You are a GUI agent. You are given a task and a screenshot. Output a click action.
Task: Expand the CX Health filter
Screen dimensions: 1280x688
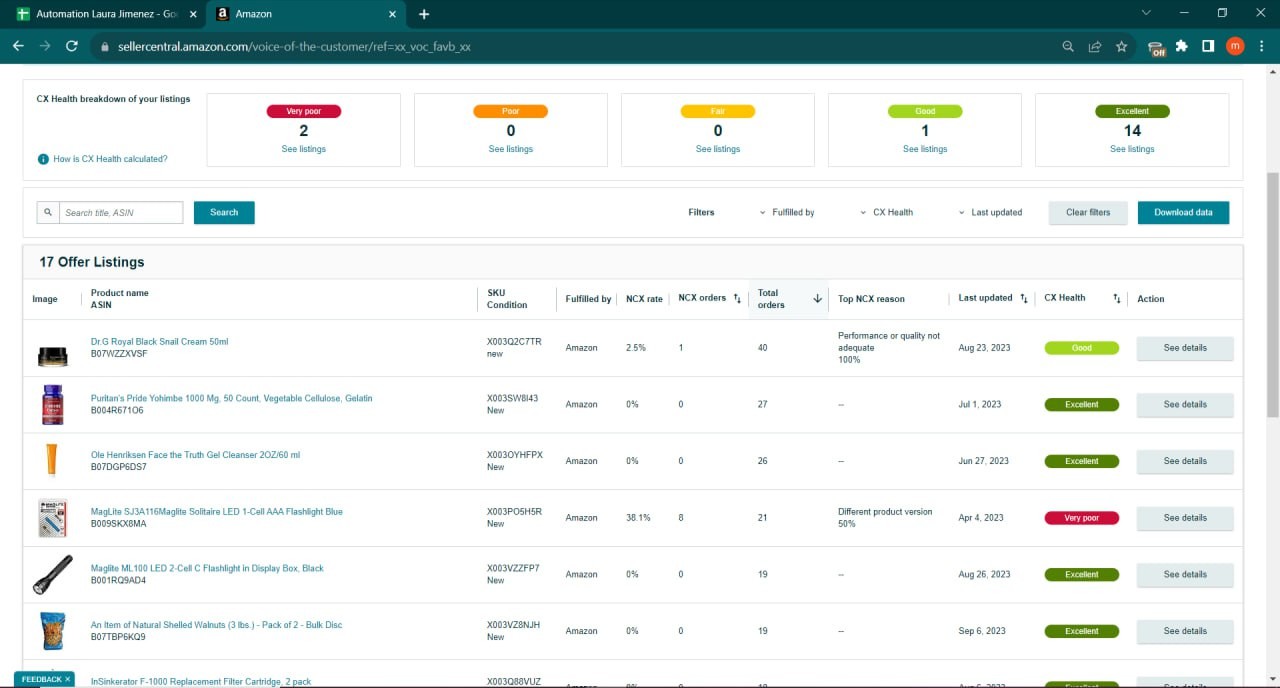[x=886, y=212]
